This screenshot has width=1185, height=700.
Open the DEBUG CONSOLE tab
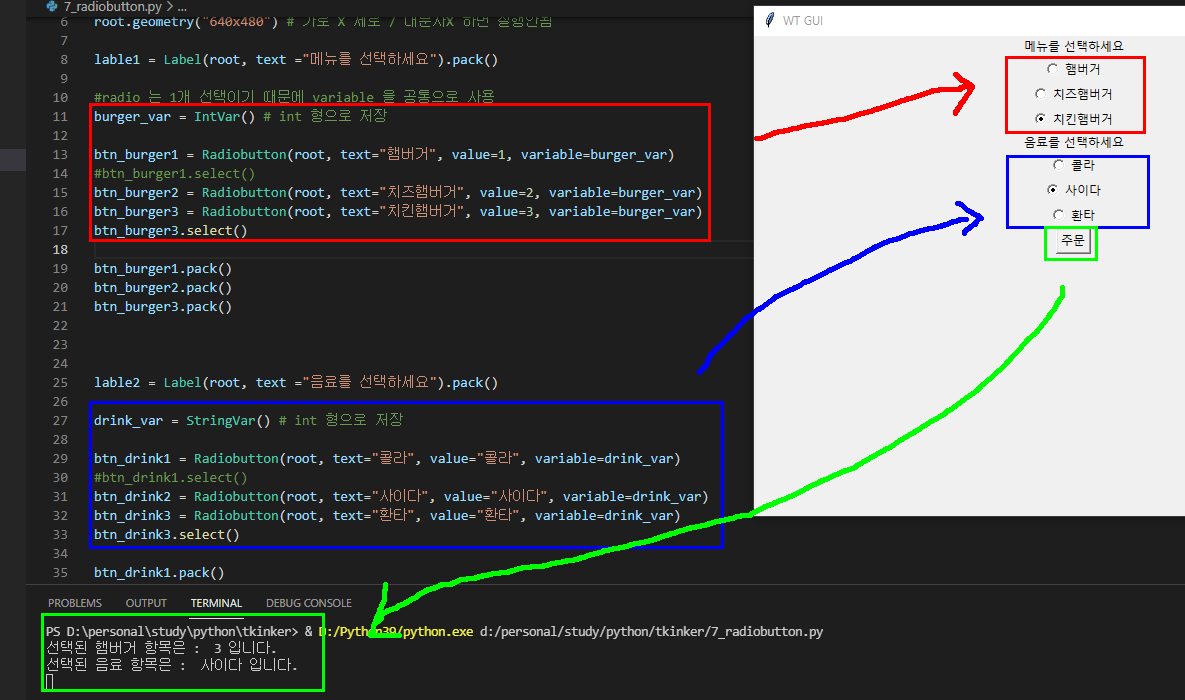[x=308, y=603]
